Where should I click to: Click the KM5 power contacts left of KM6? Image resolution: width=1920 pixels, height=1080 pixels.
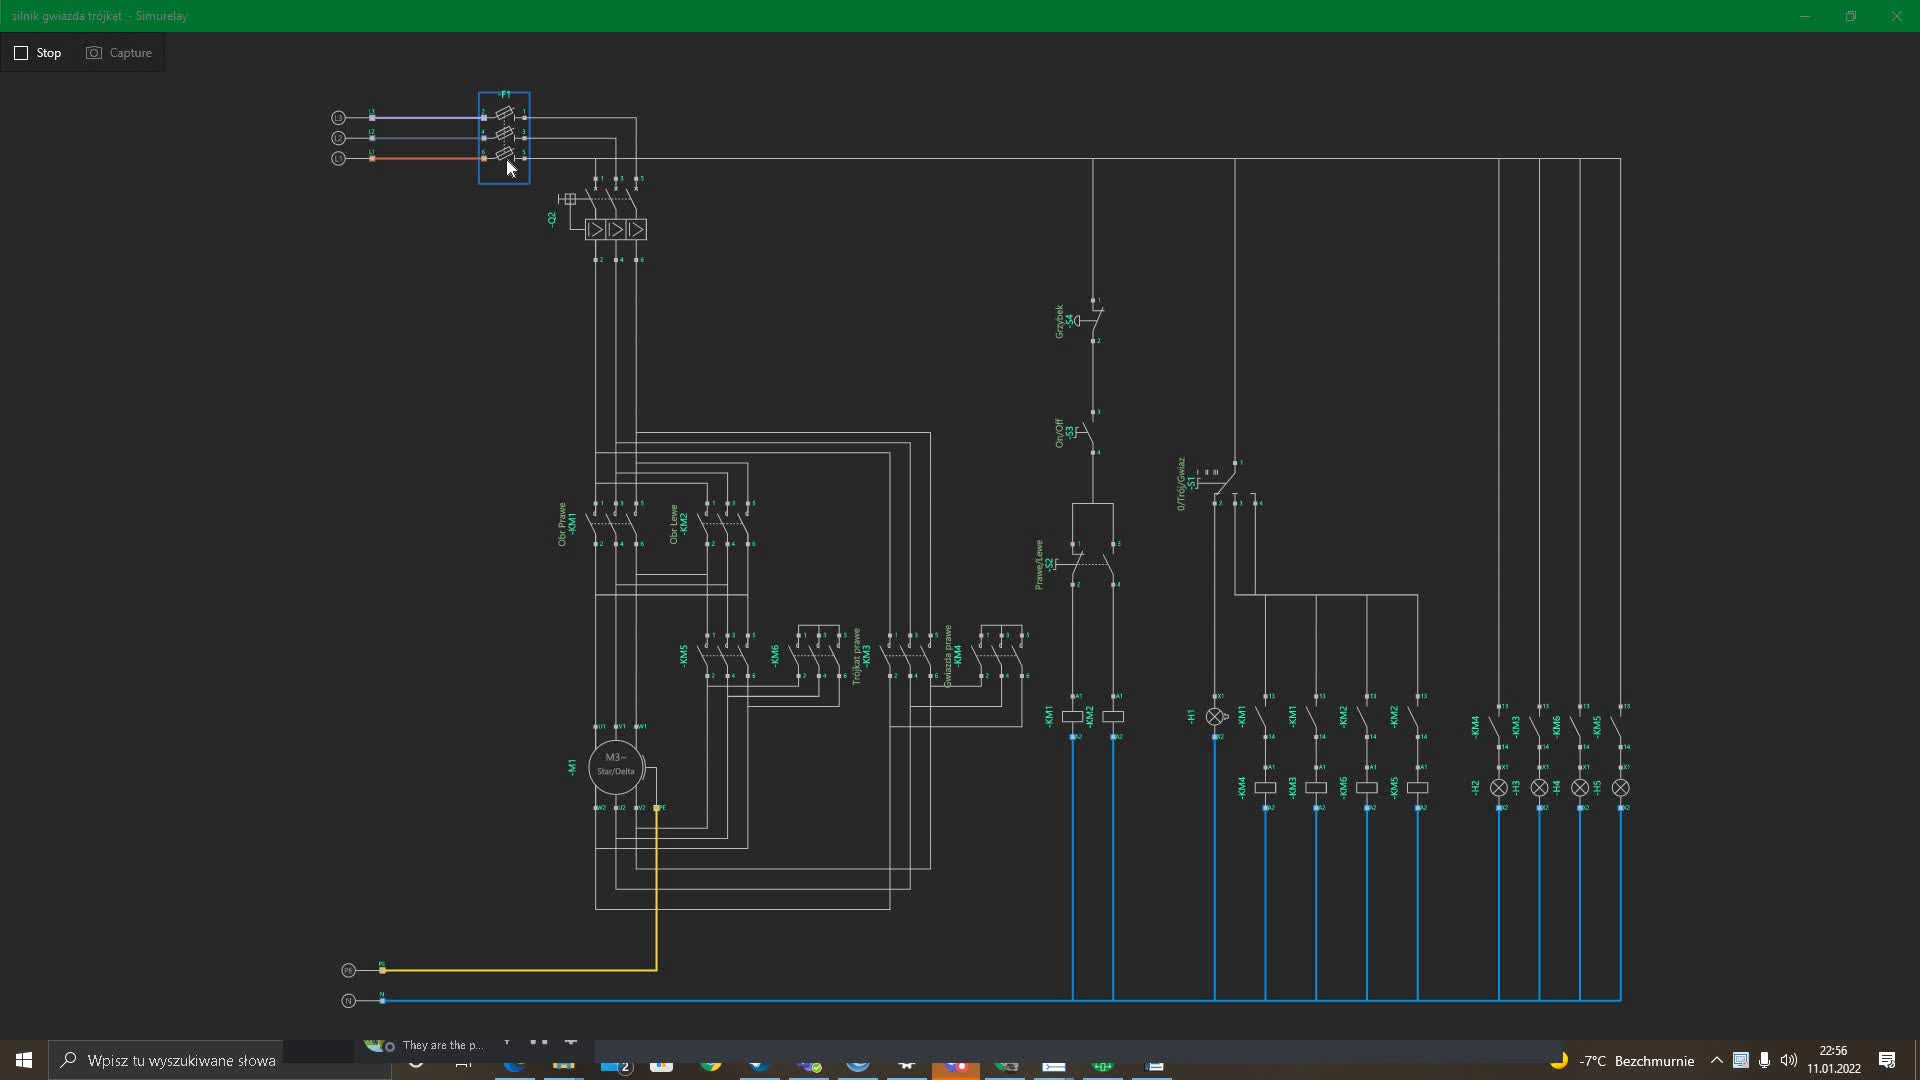(x=726, y=656)
